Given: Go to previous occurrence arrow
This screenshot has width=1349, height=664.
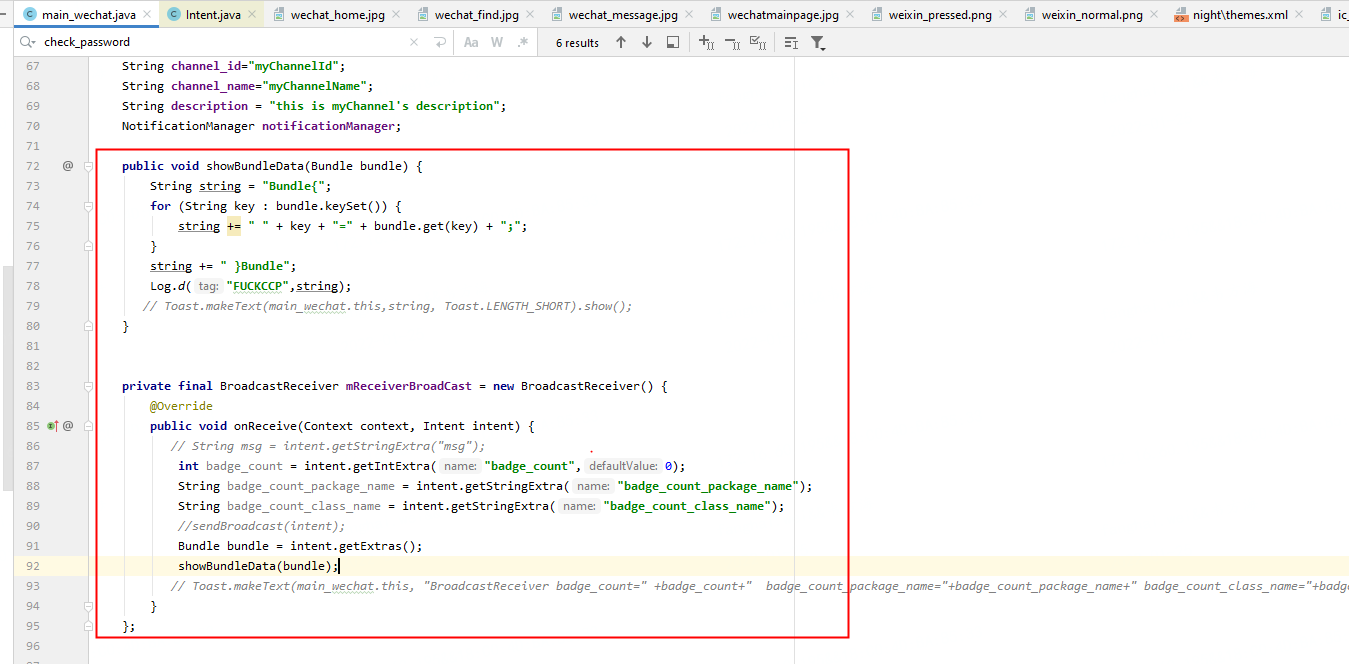Looking at the screenshot, I should click(621, 42).
